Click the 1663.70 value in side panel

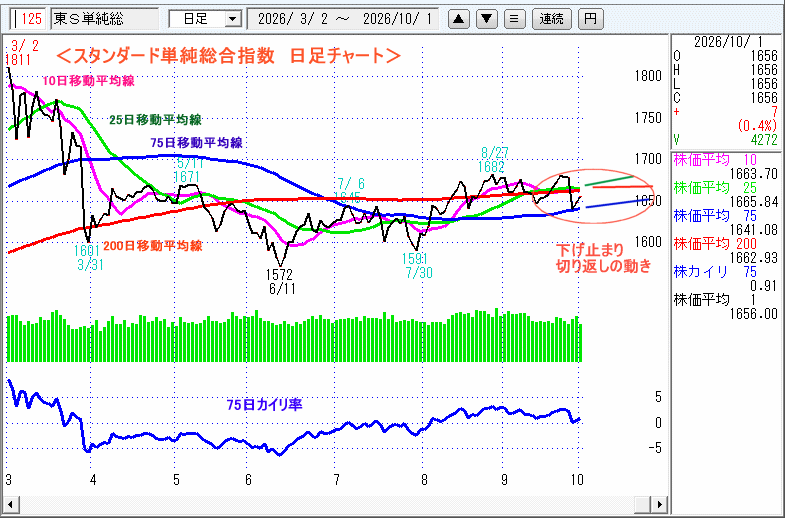(x=753, y=174)
